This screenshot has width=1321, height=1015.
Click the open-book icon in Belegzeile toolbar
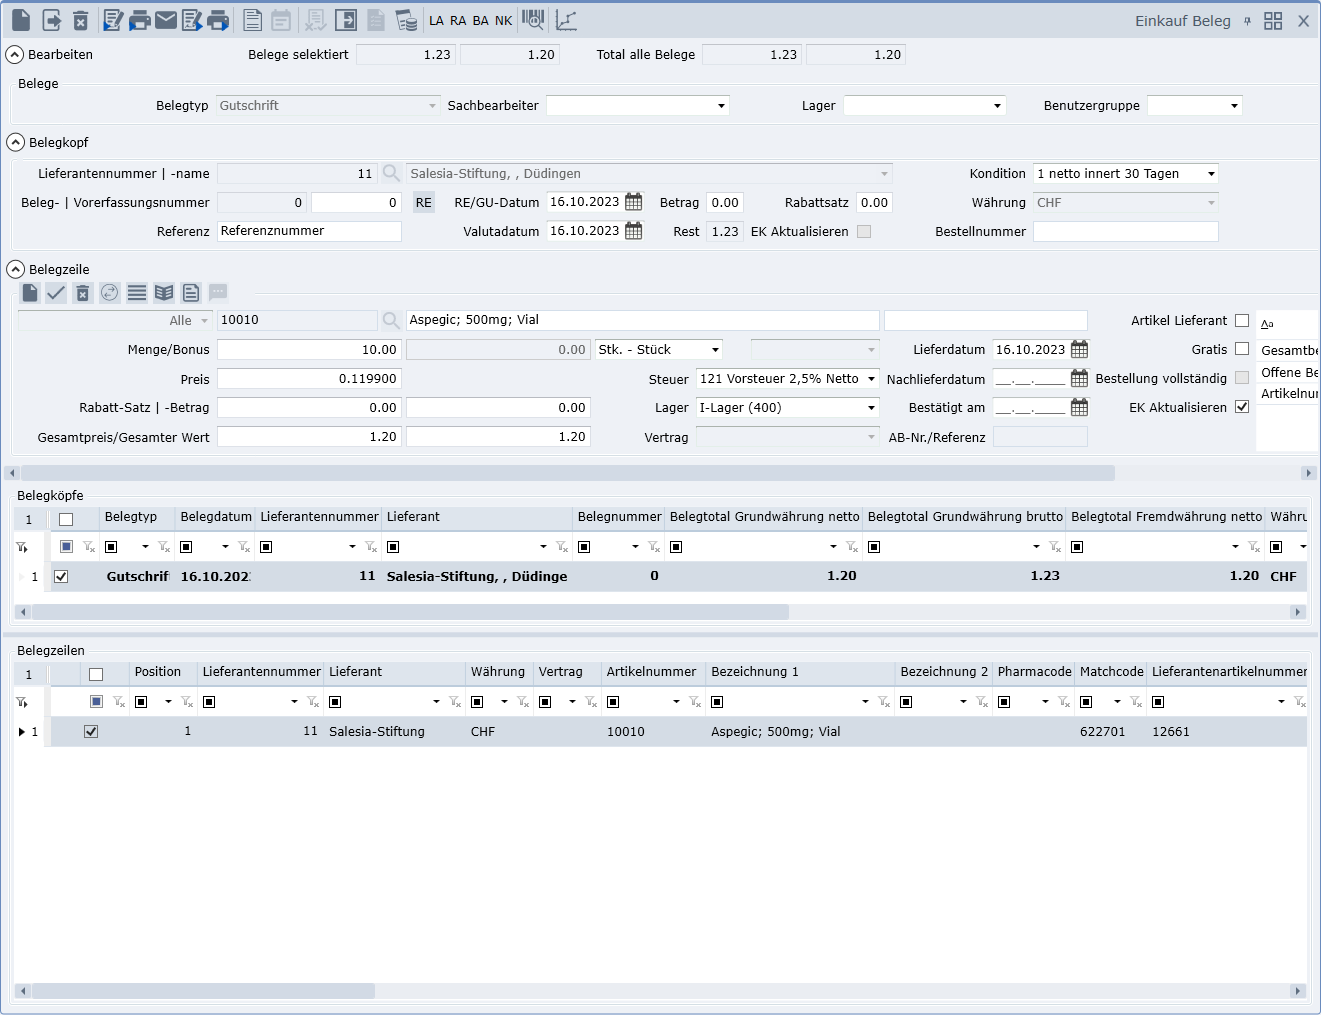[x=164, y=293]
